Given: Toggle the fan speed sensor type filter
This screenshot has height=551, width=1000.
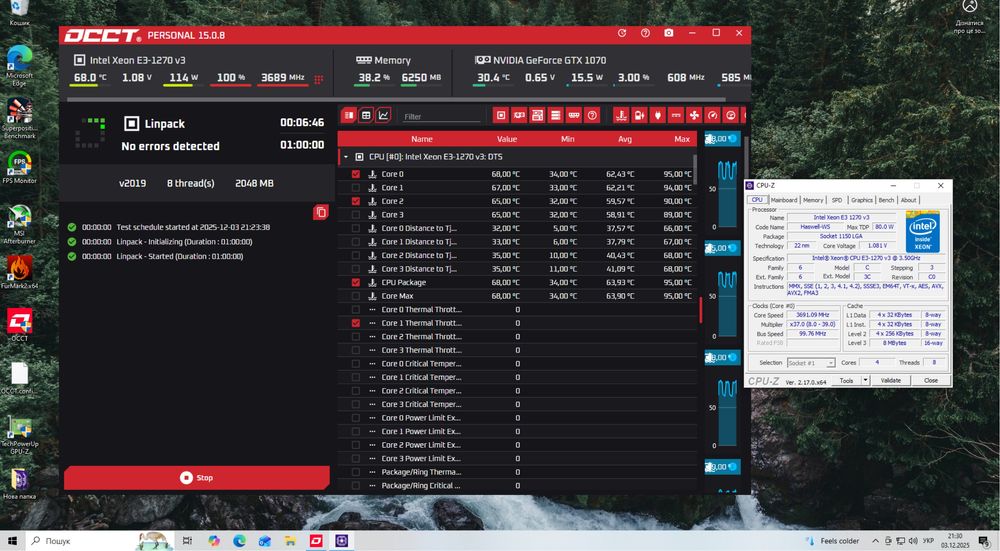Looking at the screenshot, I should pos(694,115).
